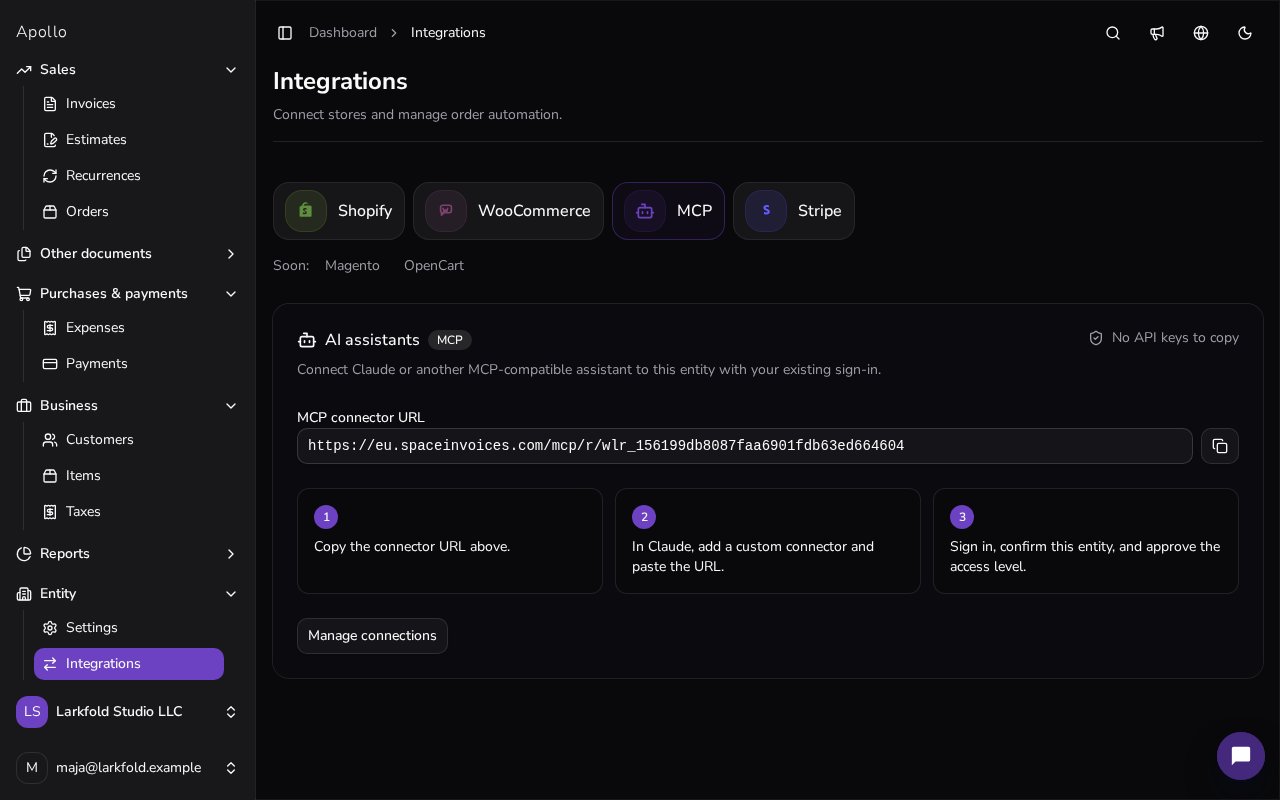Open the Larkfold Studio LLC entity switcher
Screen dimensions: 1280x800
[128, 712]
